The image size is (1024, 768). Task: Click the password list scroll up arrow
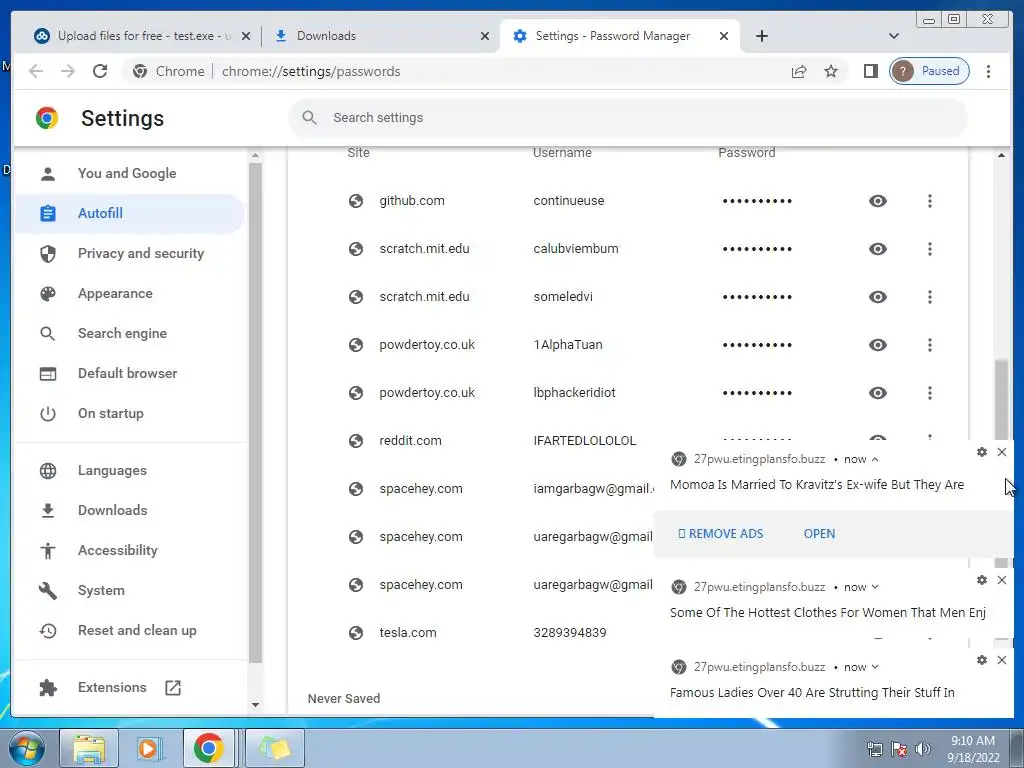point(1001,155)
